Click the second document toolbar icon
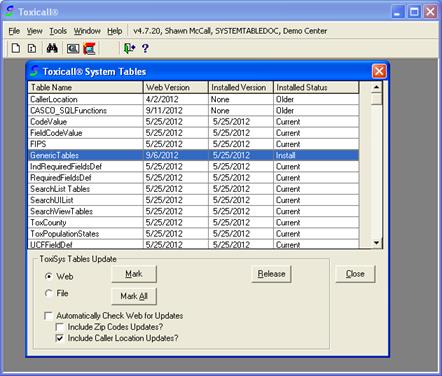This screenshot has height=376, width=442. click(32, 49)
